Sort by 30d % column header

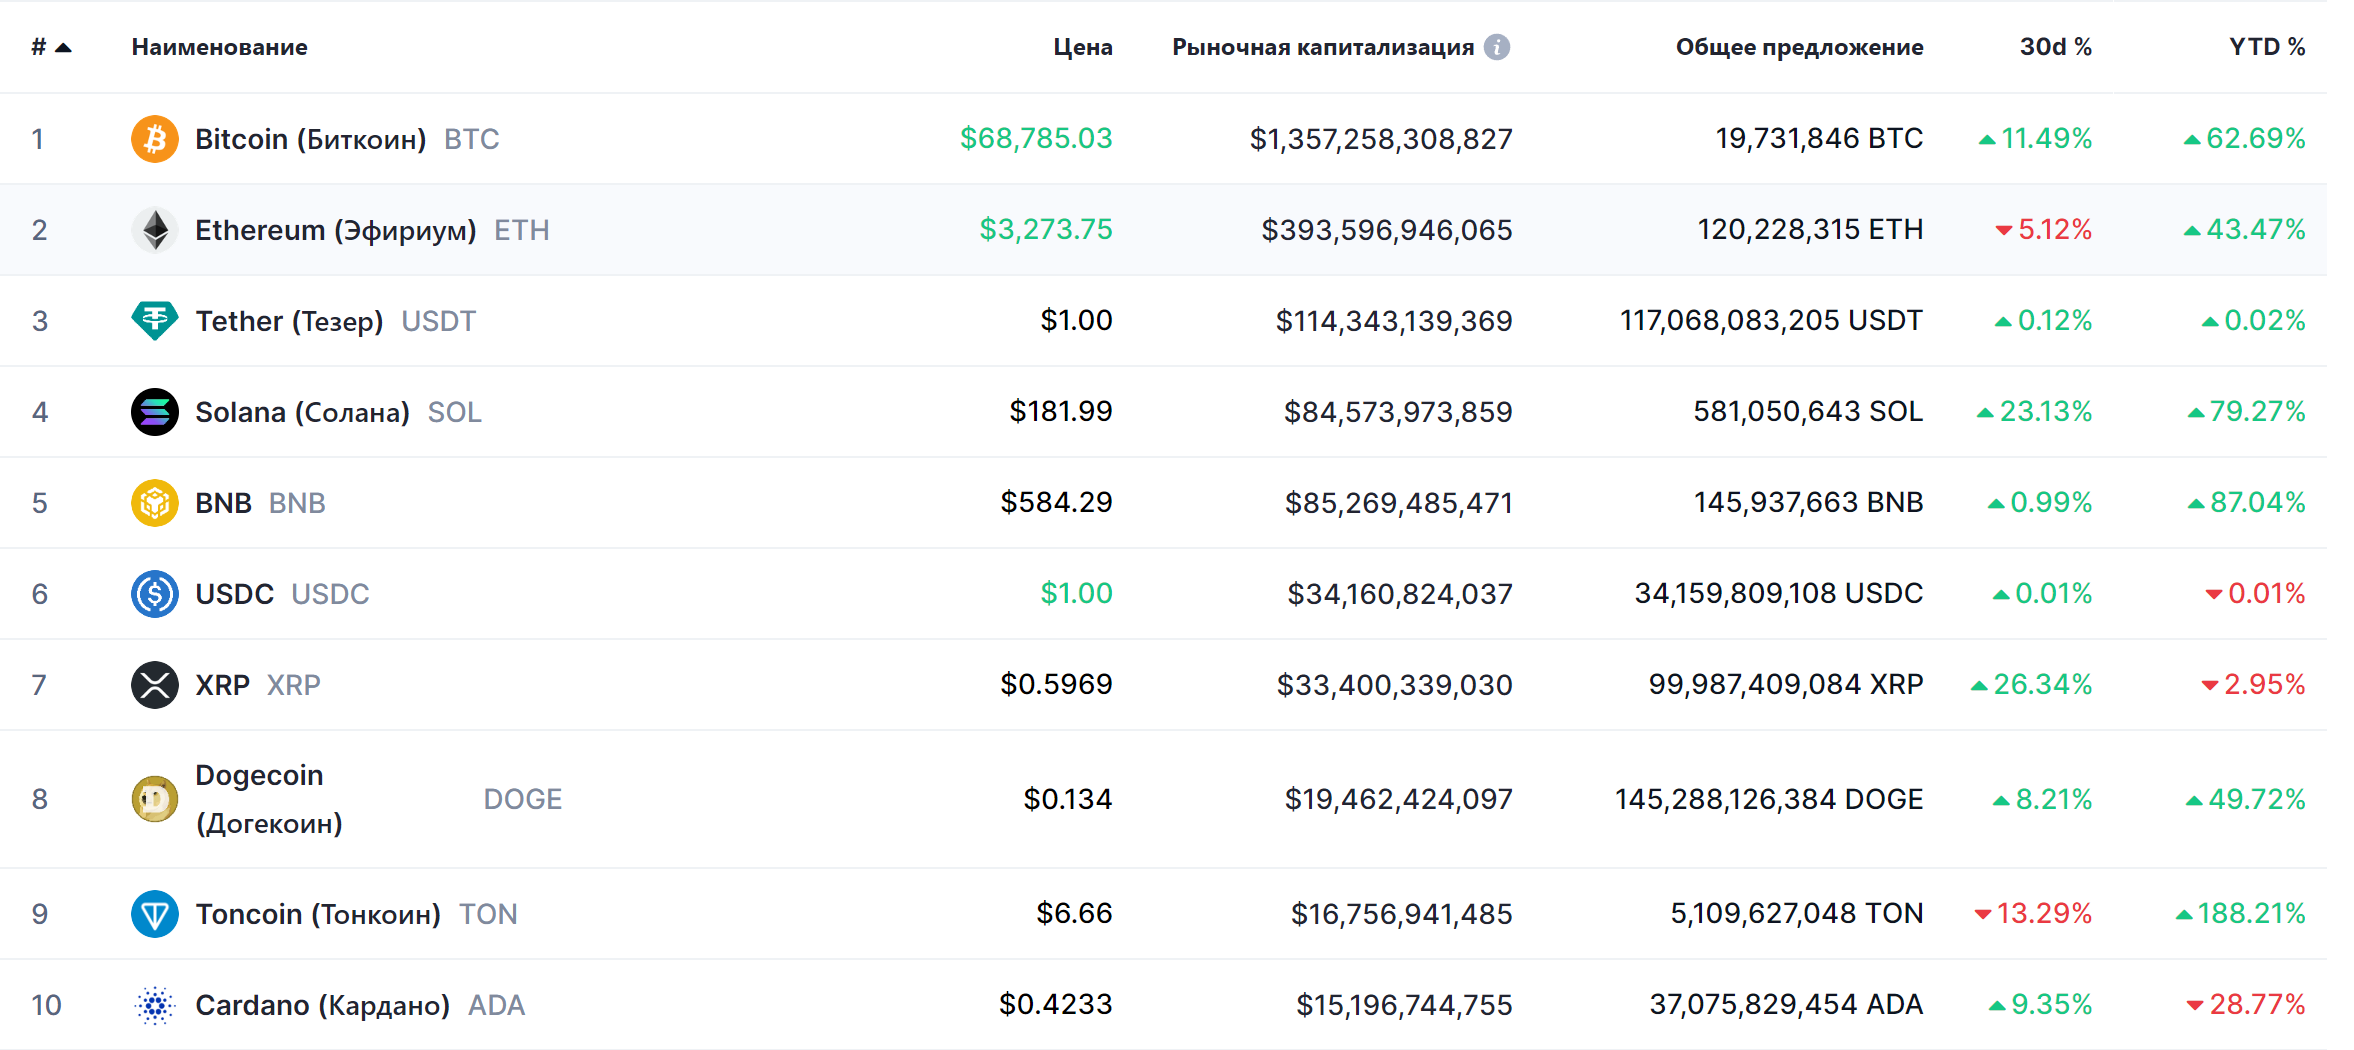pyautogui.click(x=2056, y=47)
